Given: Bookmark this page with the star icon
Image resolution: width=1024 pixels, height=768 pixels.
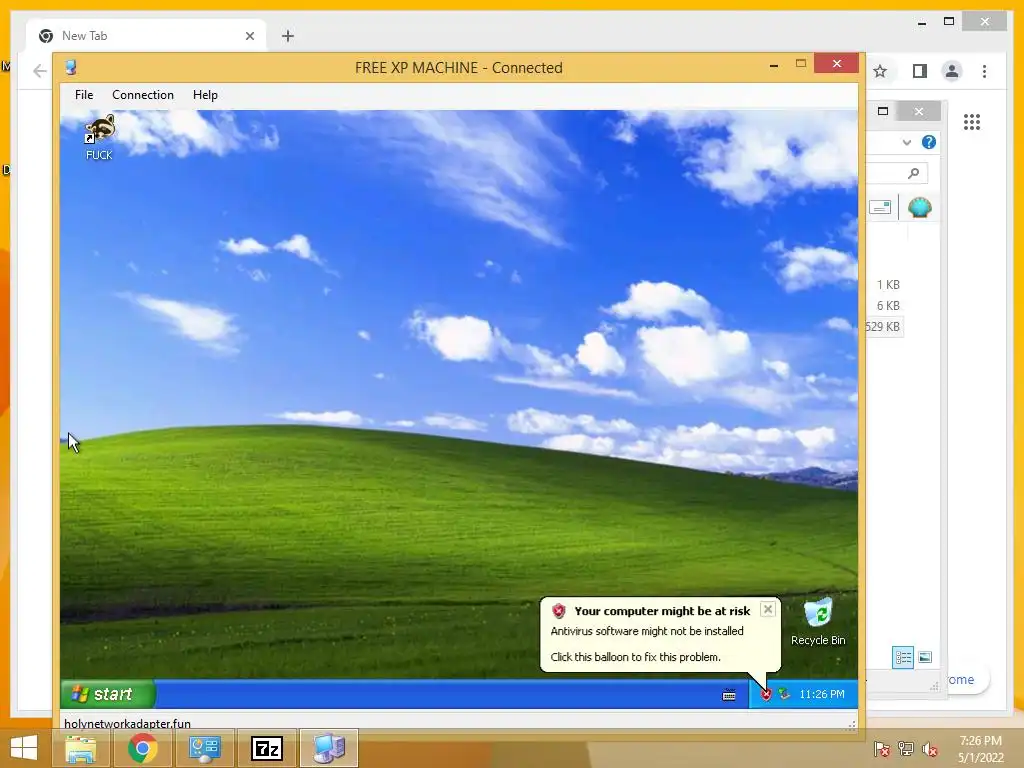Looking at the screenshot, I should coord(880,71).
